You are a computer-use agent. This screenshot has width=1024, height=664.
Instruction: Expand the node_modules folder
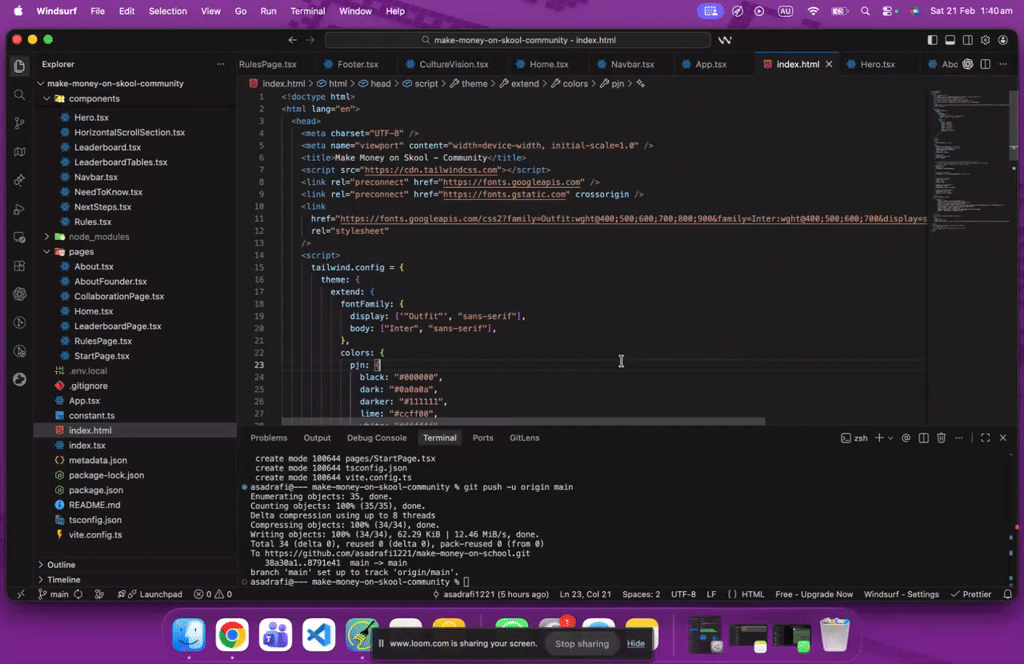(x=47, y=236)
